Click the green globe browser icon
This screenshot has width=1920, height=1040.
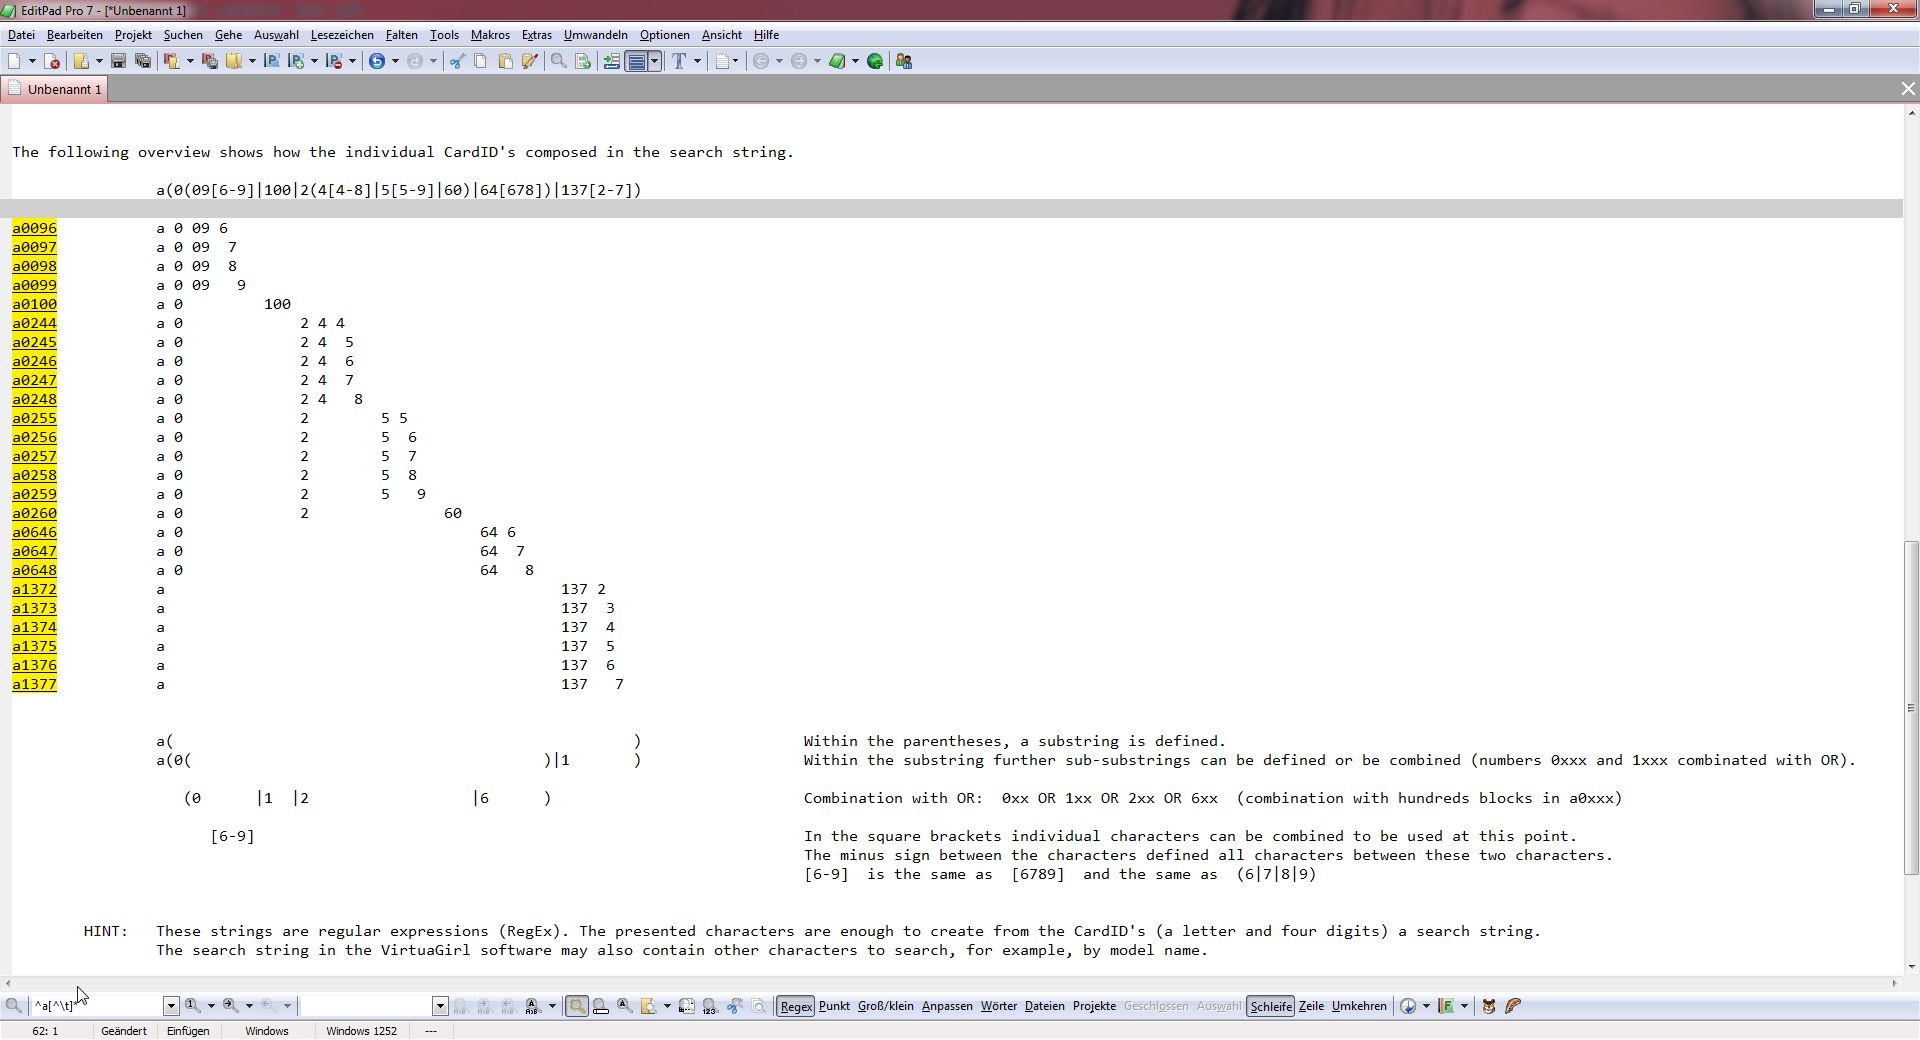pyautogui.click(x=875, y=61)
